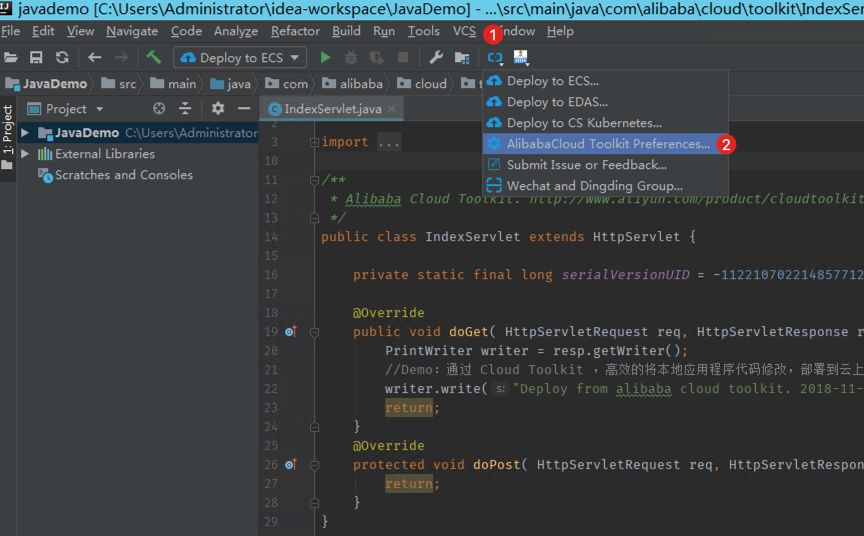Open the Code menu
This screenshot has width=864, height=536.
click(186, 31)
